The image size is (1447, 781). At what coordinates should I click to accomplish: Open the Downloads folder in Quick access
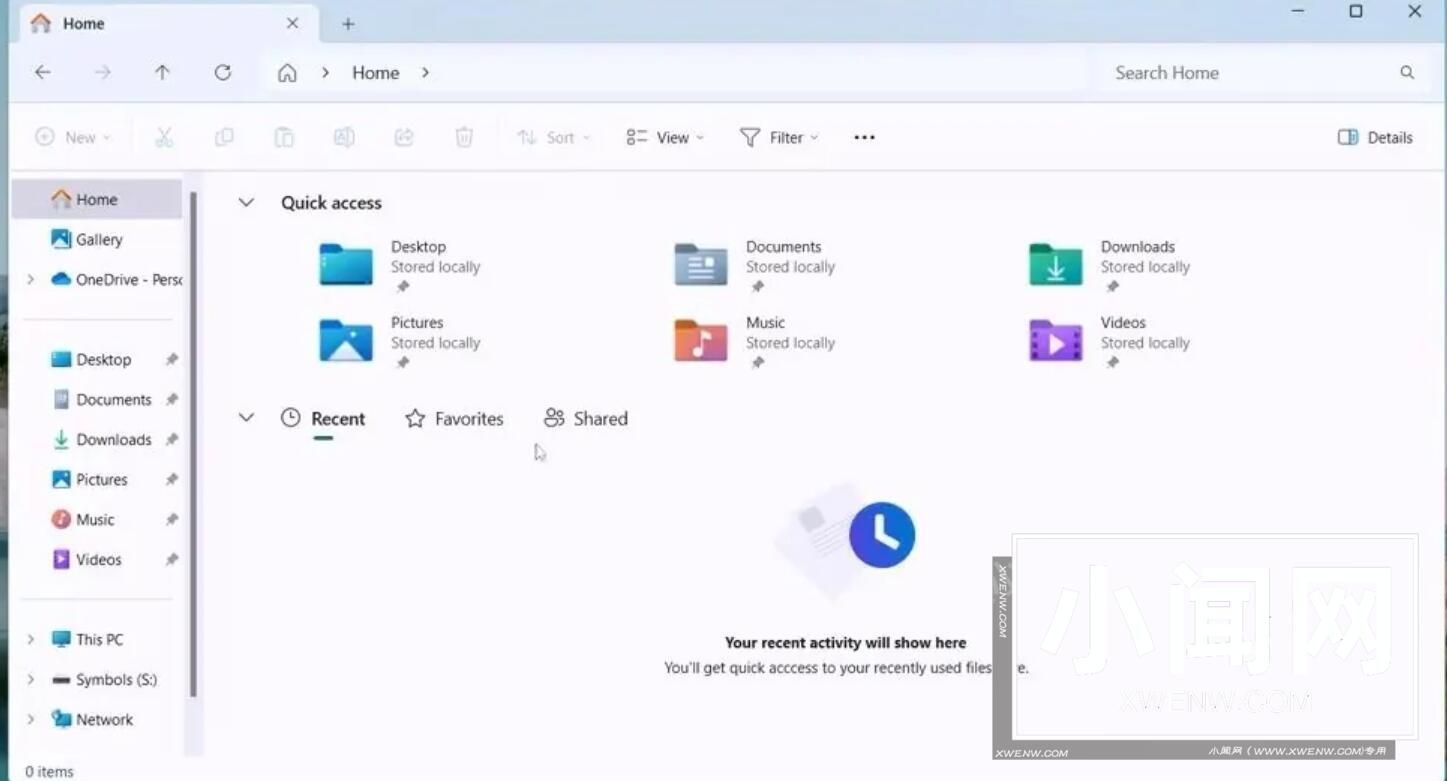pos(1110,266)
